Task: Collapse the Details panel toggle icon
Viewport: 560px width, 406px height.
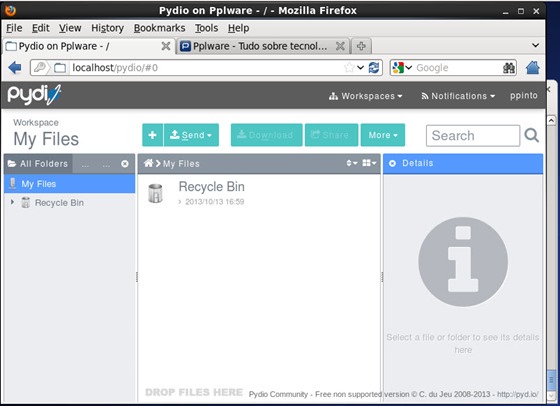Action: coord(392,164)
